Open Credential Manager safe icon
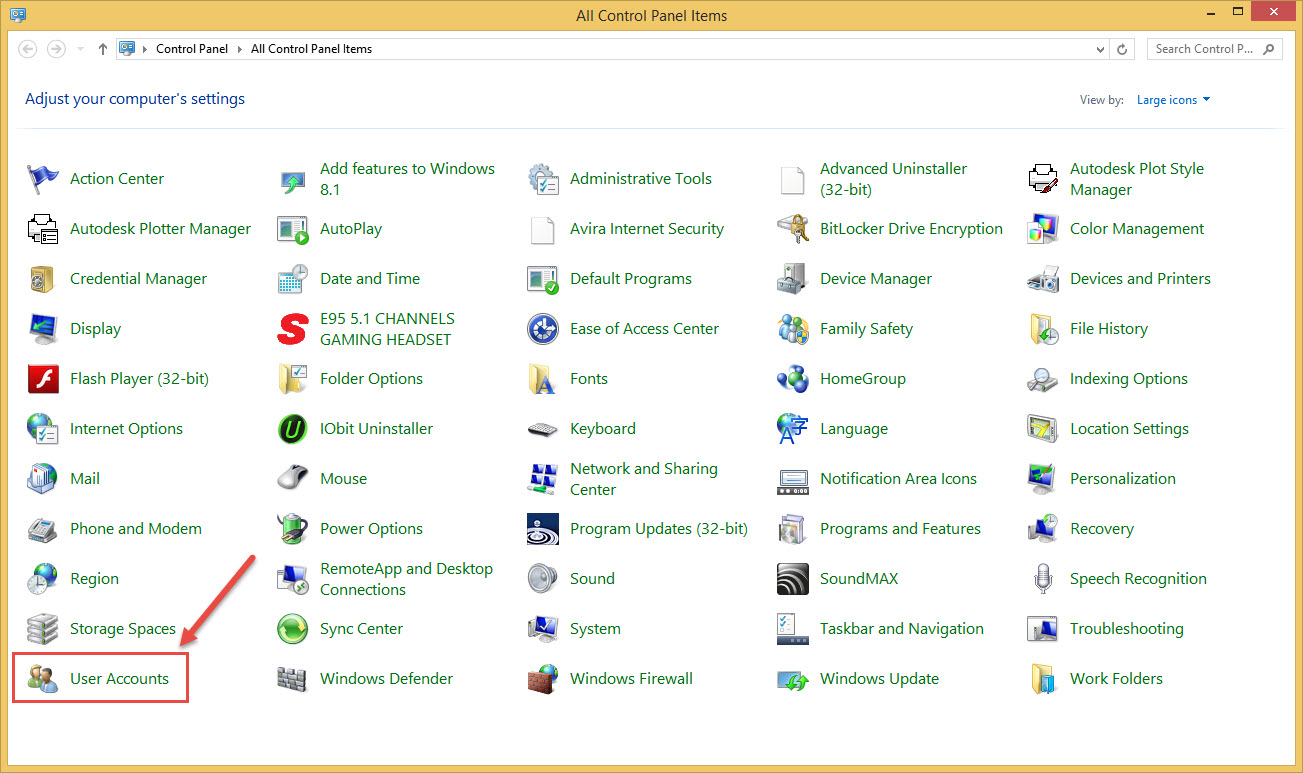The height and width of the screenshot is (773, 1303). coord(43,279)
